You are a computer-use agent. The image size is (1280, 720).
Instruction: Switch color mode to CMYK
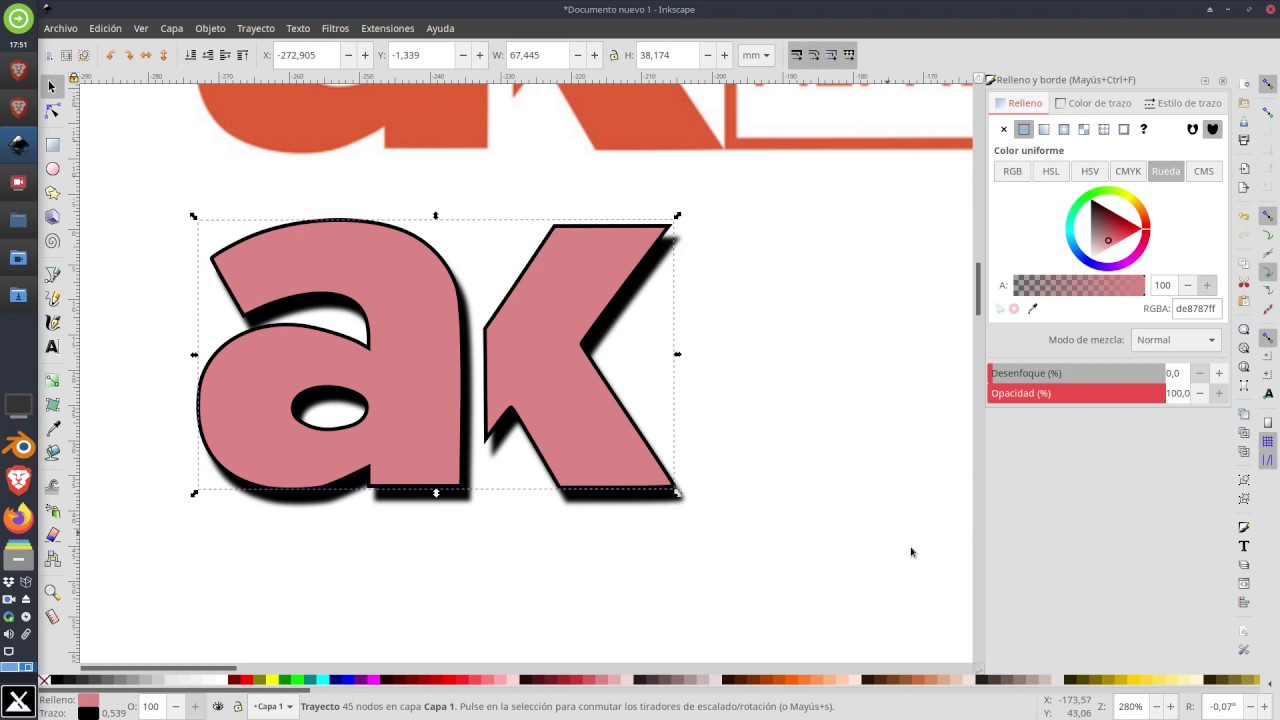1128,171
